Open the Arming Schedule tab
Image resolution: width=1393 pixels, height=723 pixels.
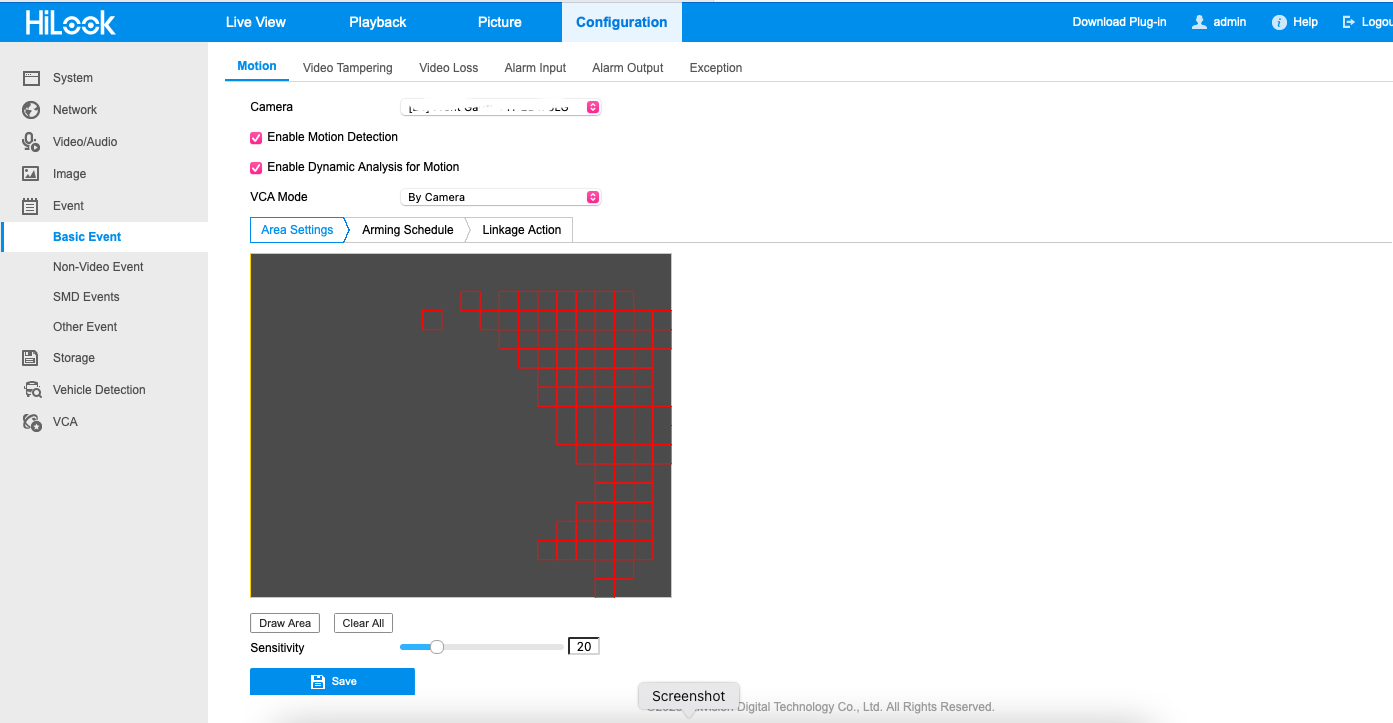point(407,230)
